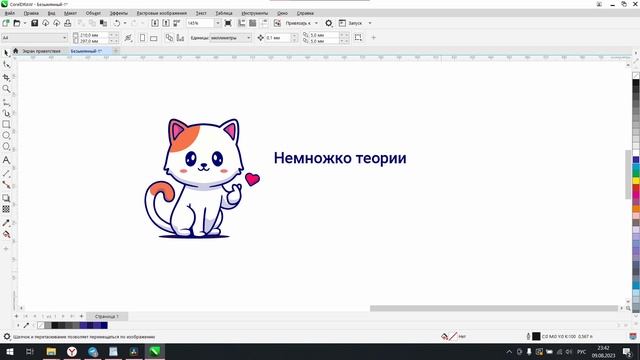Open Telegram from the taskbar
Viewport: 640px width, 360px height.
pos(93,351)
